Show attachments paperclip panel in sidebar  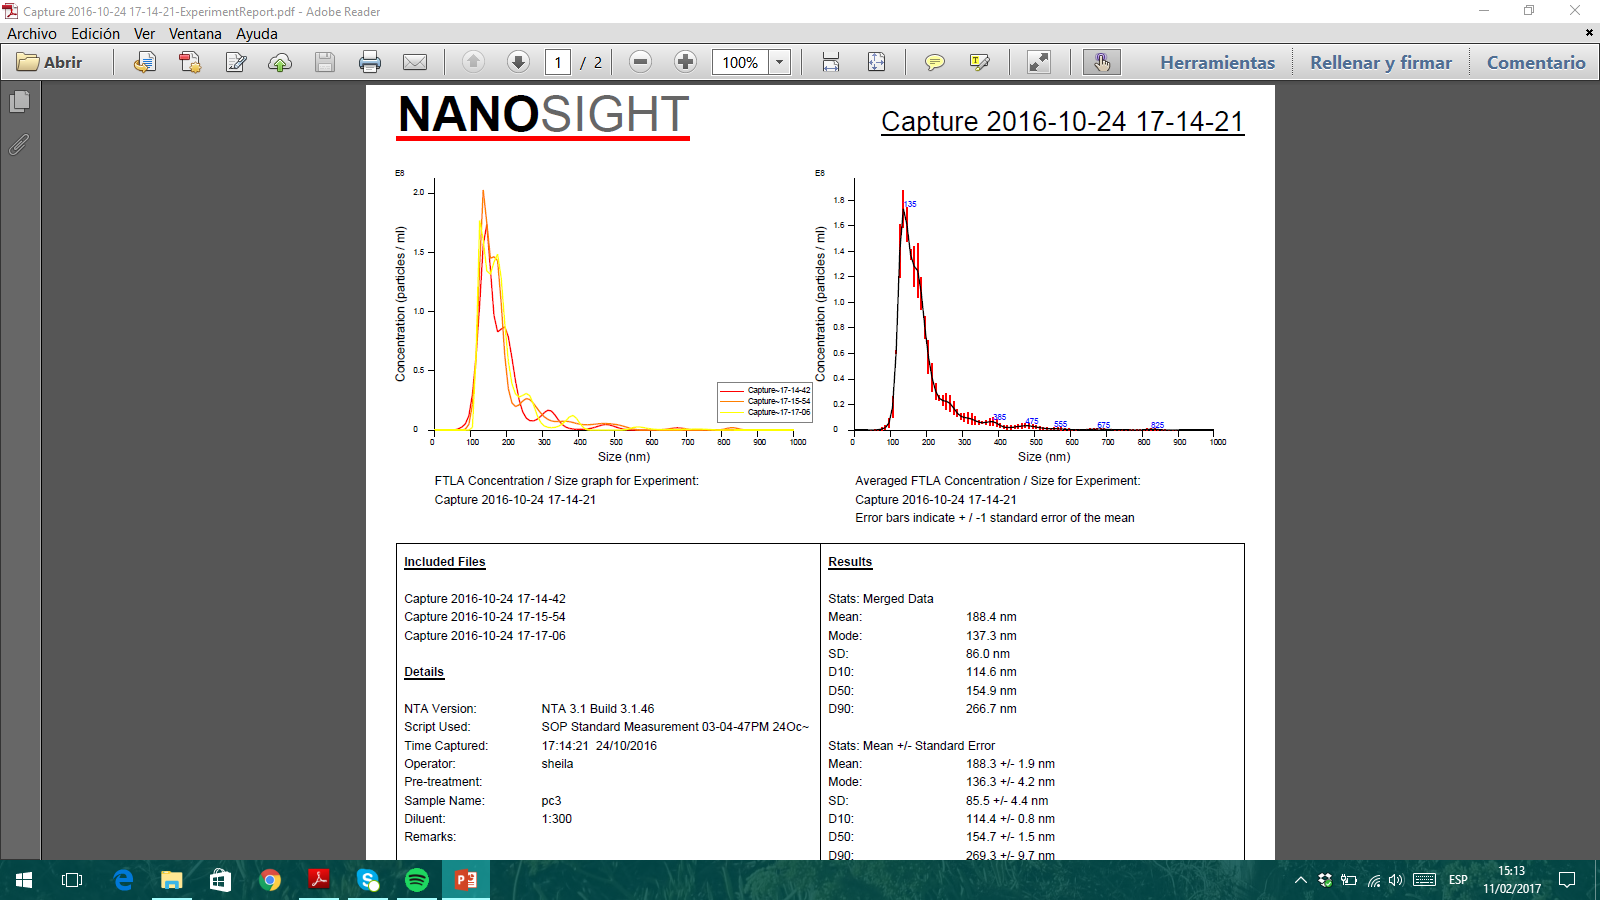point(19,145)
